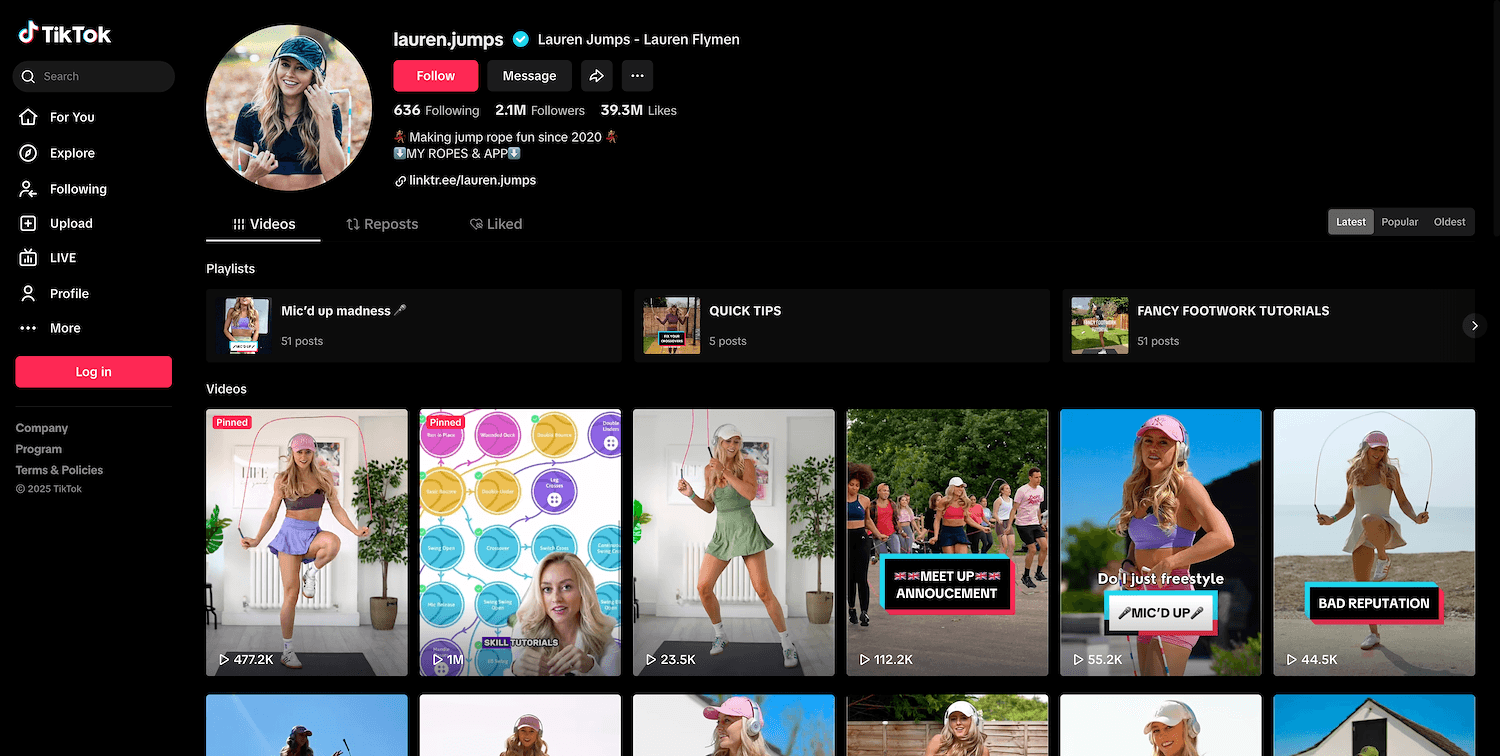
Task: Select the Latest sort option
Action: [1350, 222]
